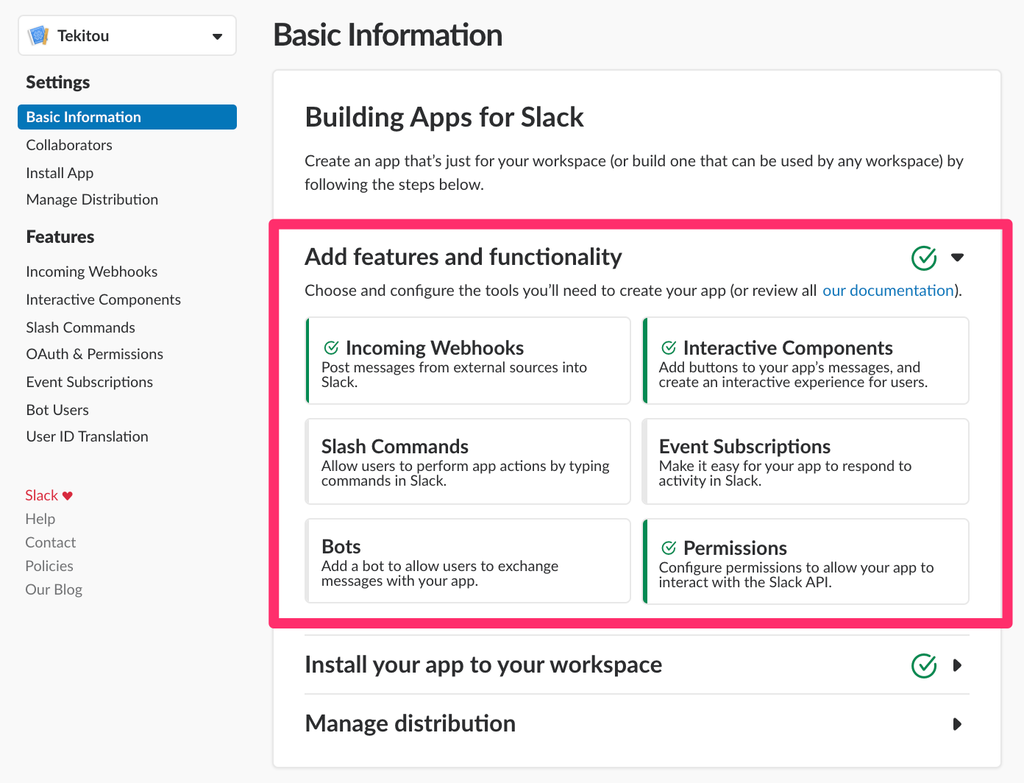Click green checkmark beside Install your app
This screenshot has height=783, width=1024.
tap(924, 665)
